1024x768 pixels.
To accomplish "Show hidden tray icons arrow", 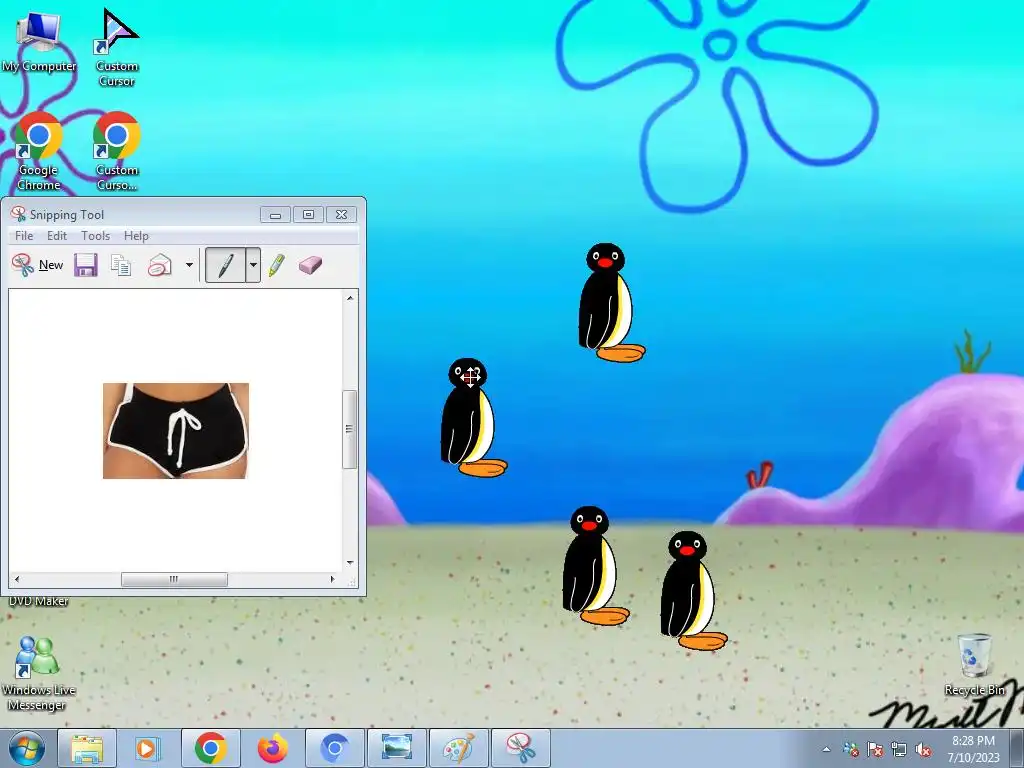I will [827, 749].
